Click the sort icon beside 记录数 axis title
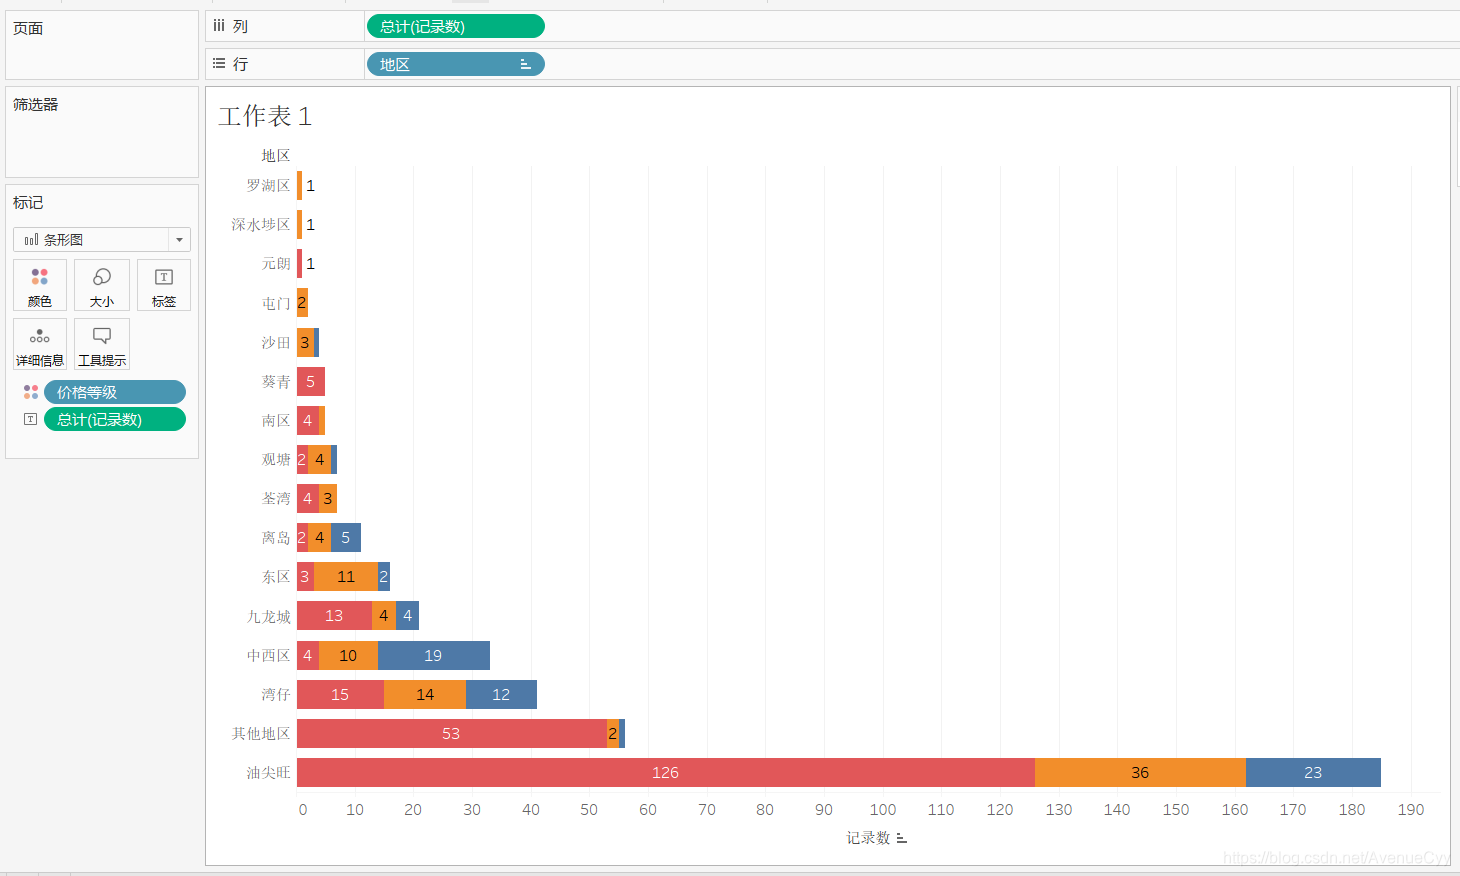1460x876 pixels. pyautogui.click(x=901, y=838)
